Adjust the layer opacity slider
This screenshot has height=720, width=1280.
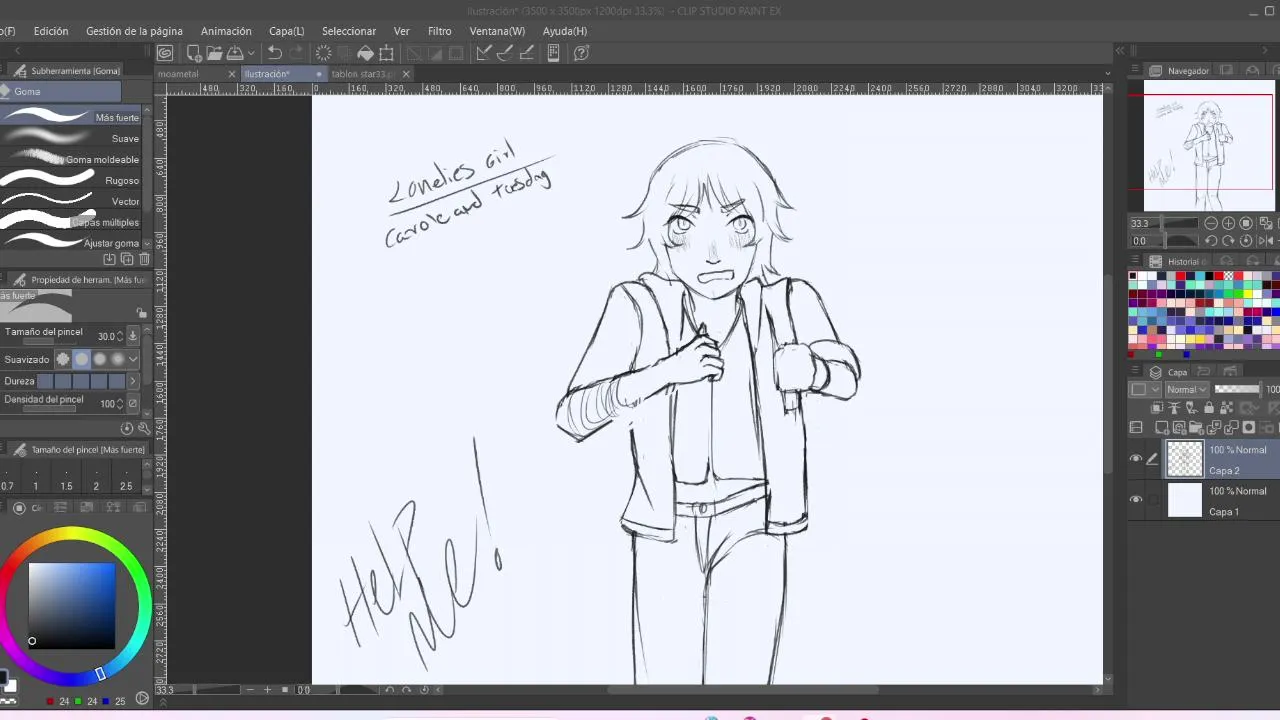1237,389
